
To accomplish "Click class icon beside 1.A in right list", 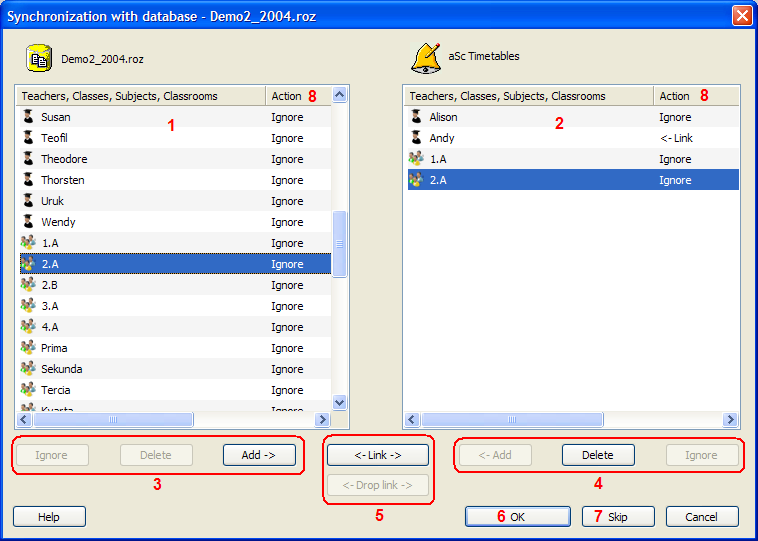I will 416,159.
